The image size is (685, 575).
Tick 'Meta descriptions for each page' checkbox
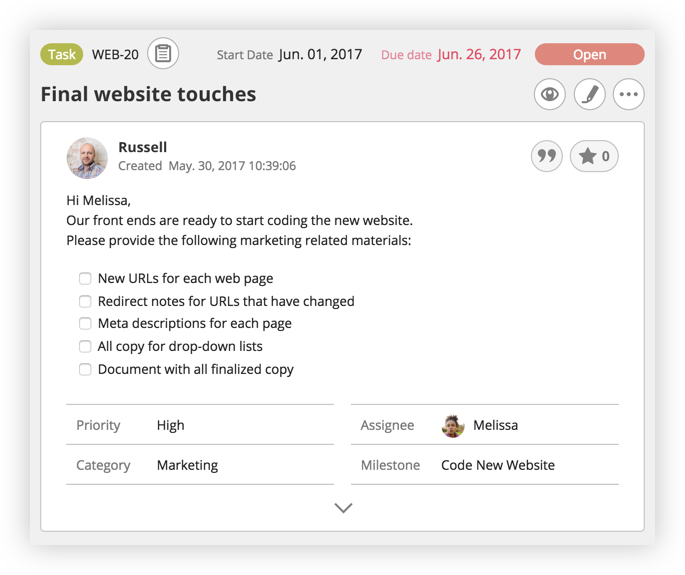86,324
